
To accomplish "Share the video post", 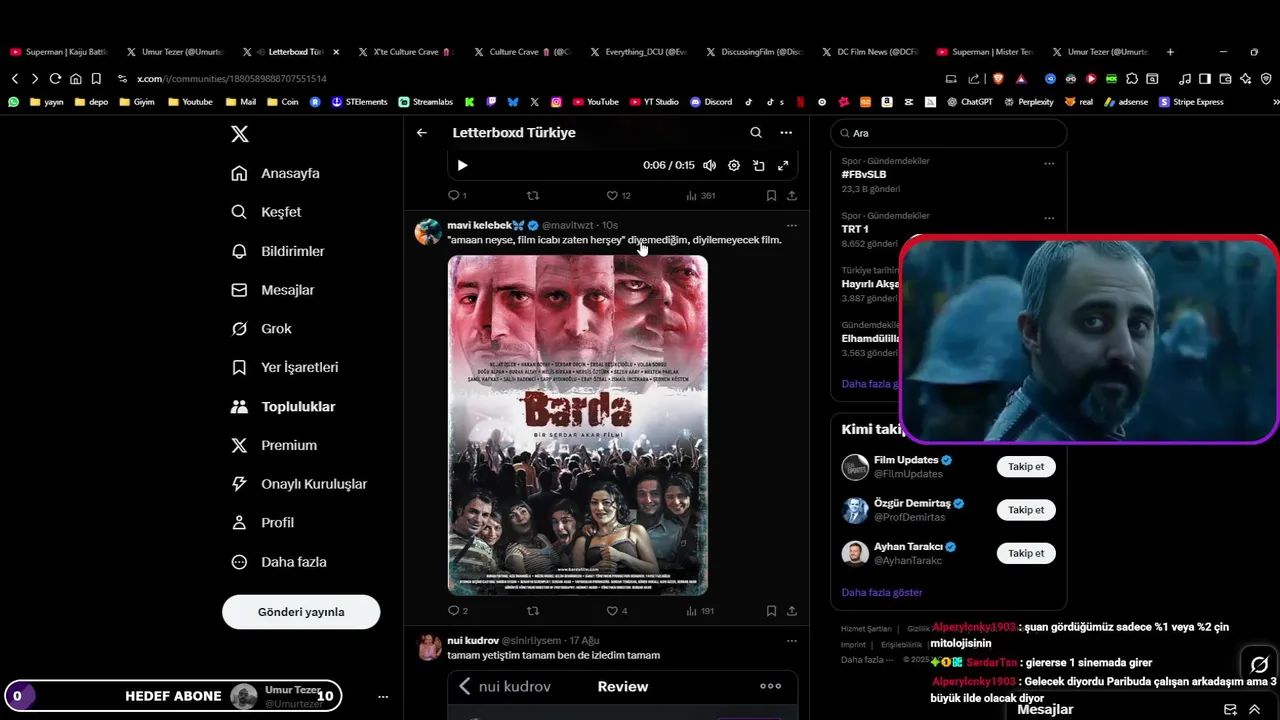I will 792,195.
